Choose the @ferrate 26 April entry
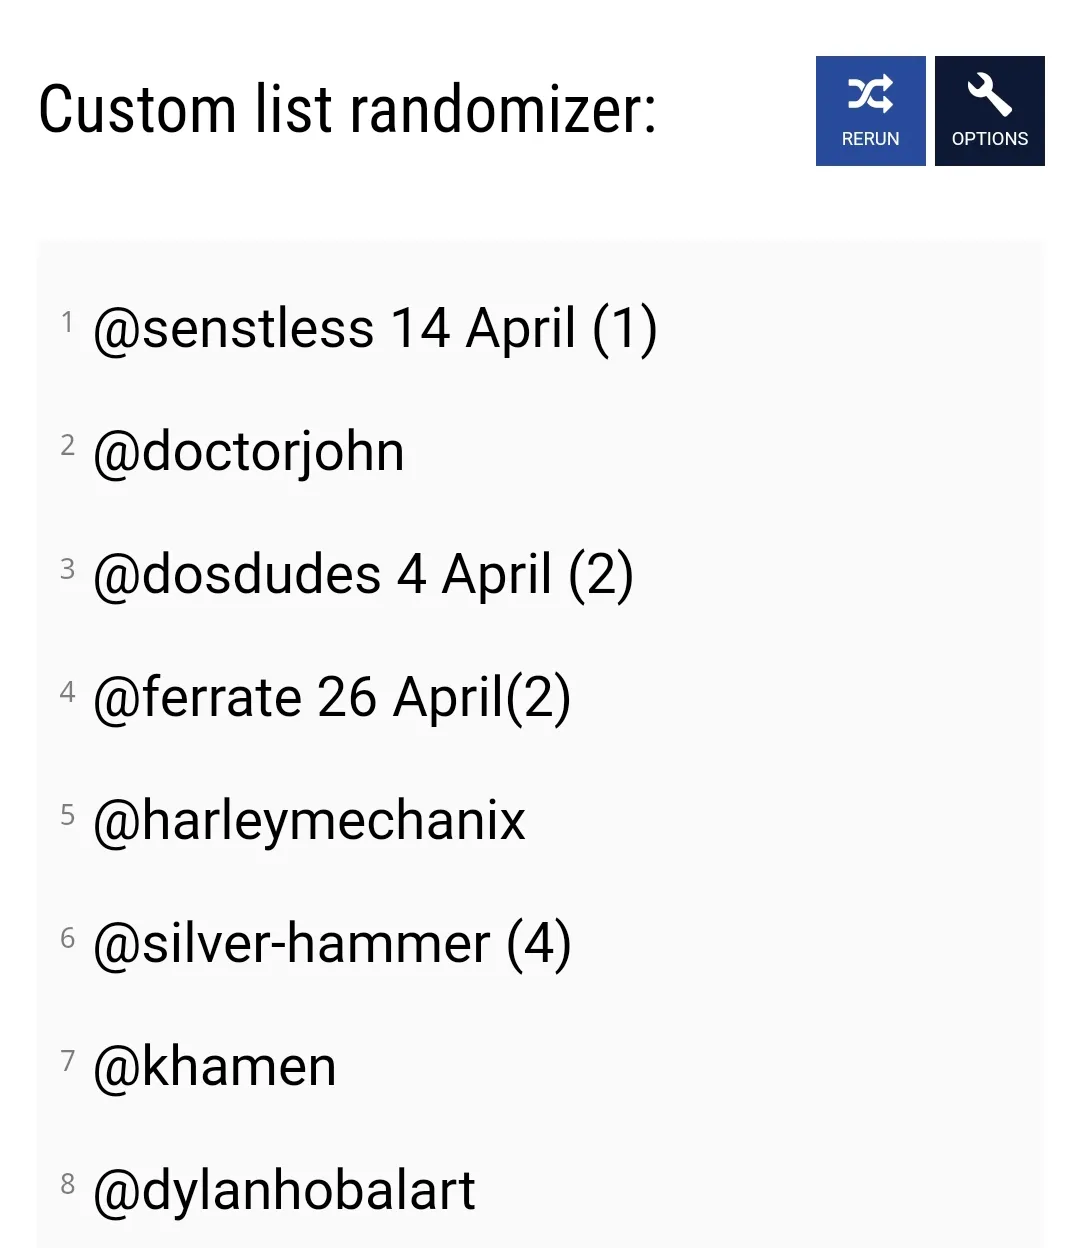This screenshot has width=1065, height=1248. click(331, 698)
